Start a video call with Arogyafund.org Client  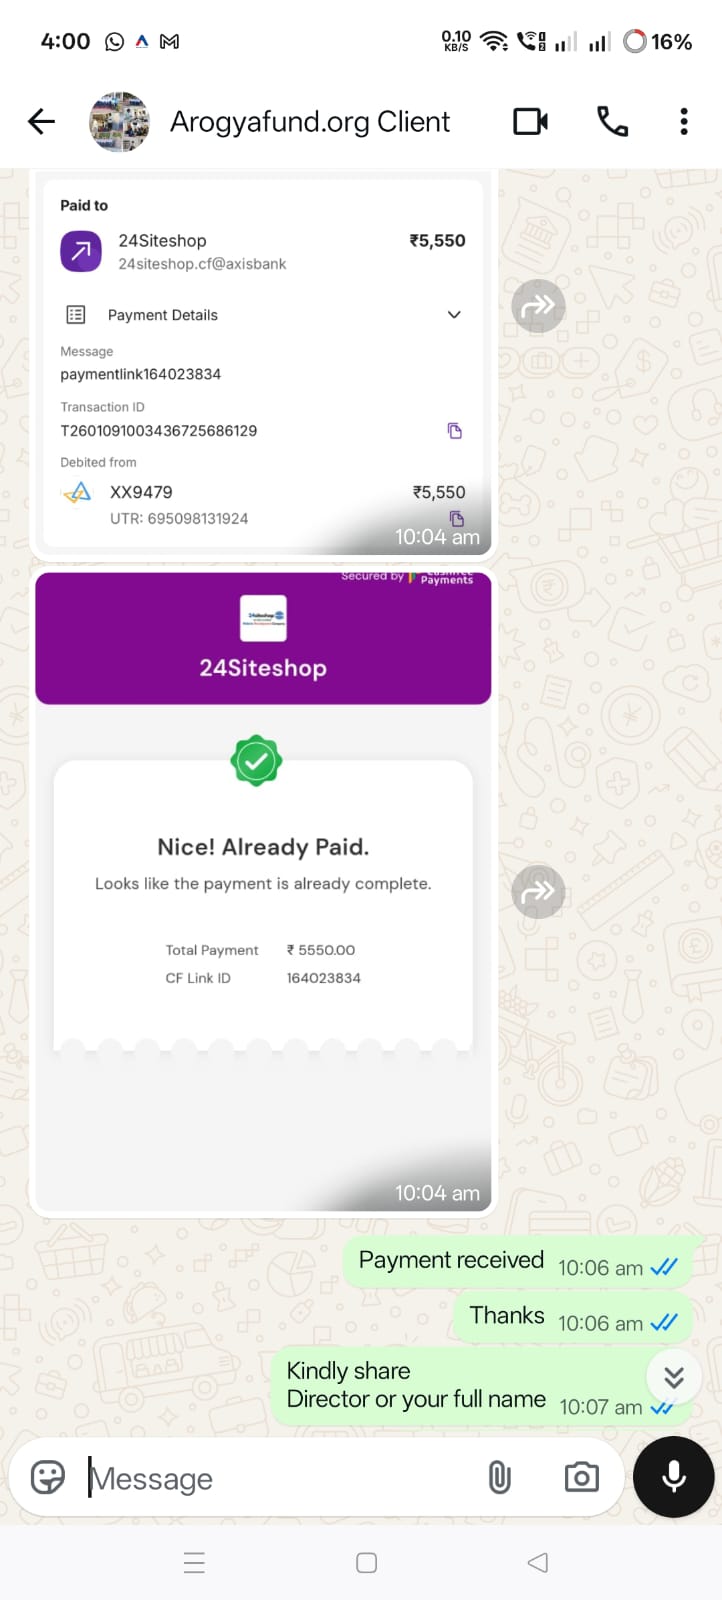530,122
